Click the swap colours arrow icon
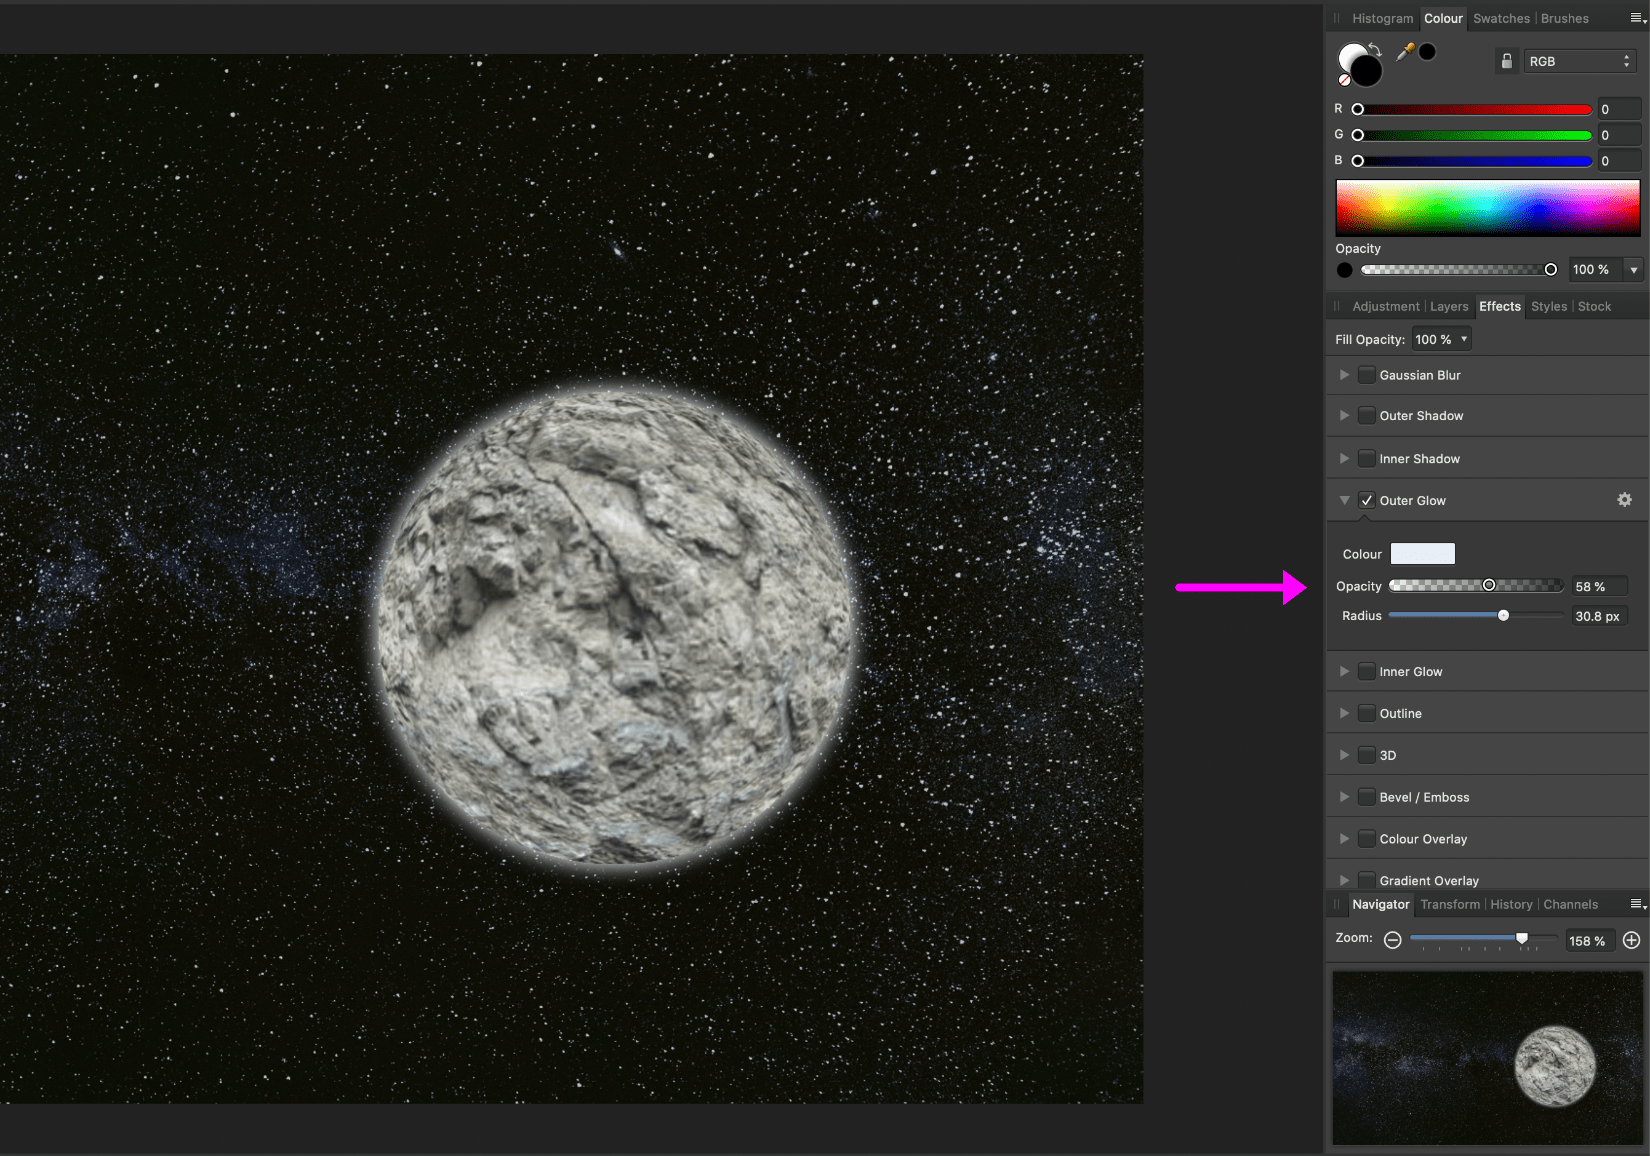 (1376, 49)
